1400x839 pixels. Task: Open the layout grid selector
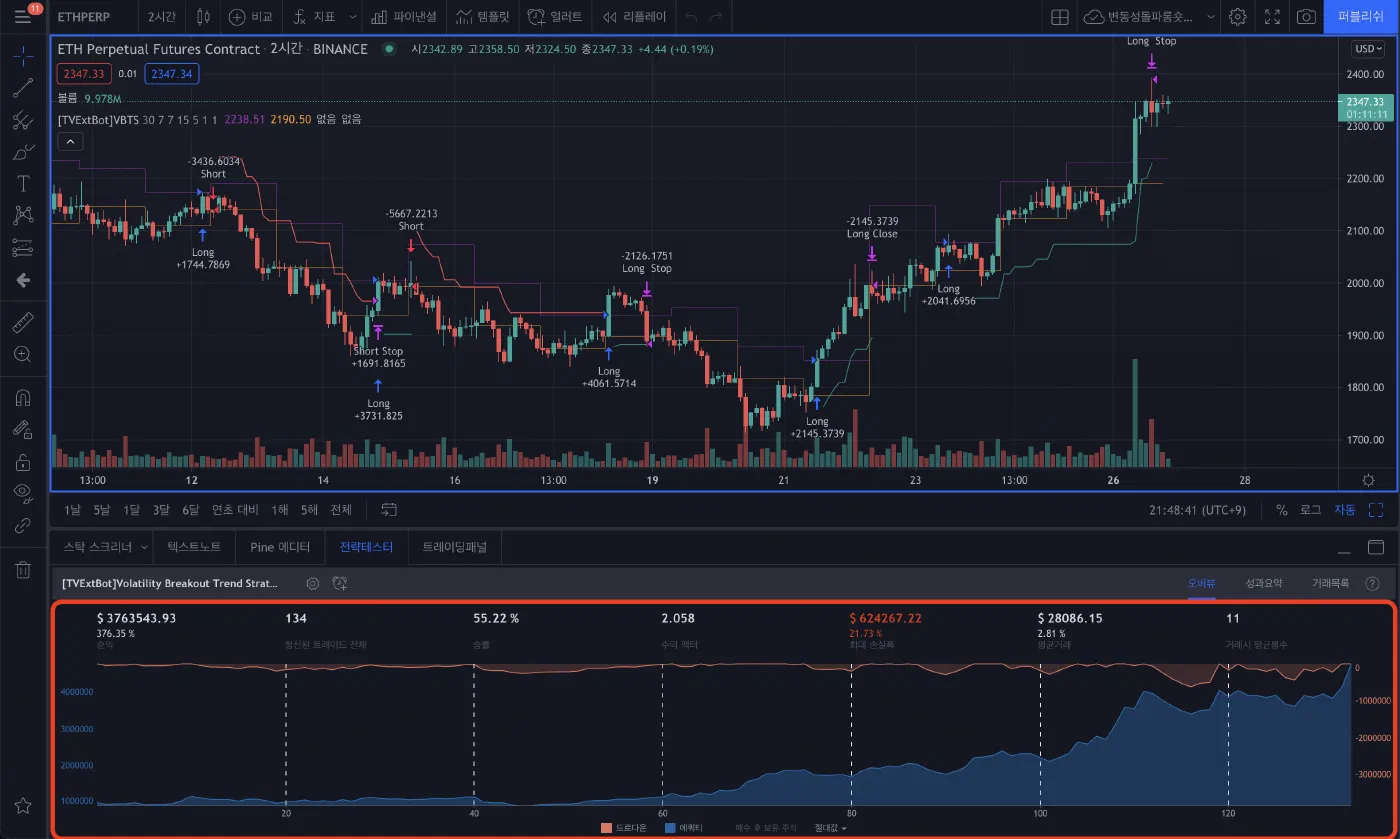point(1060,17)
